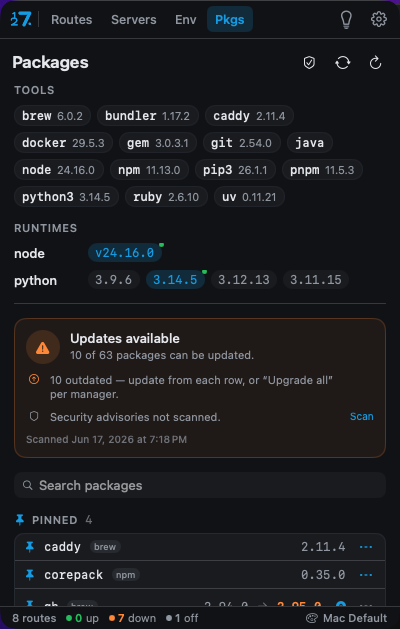Click the uv 0.11.21 tool chip
Viewport: 400px width, 629px height.
pos(249,197)
